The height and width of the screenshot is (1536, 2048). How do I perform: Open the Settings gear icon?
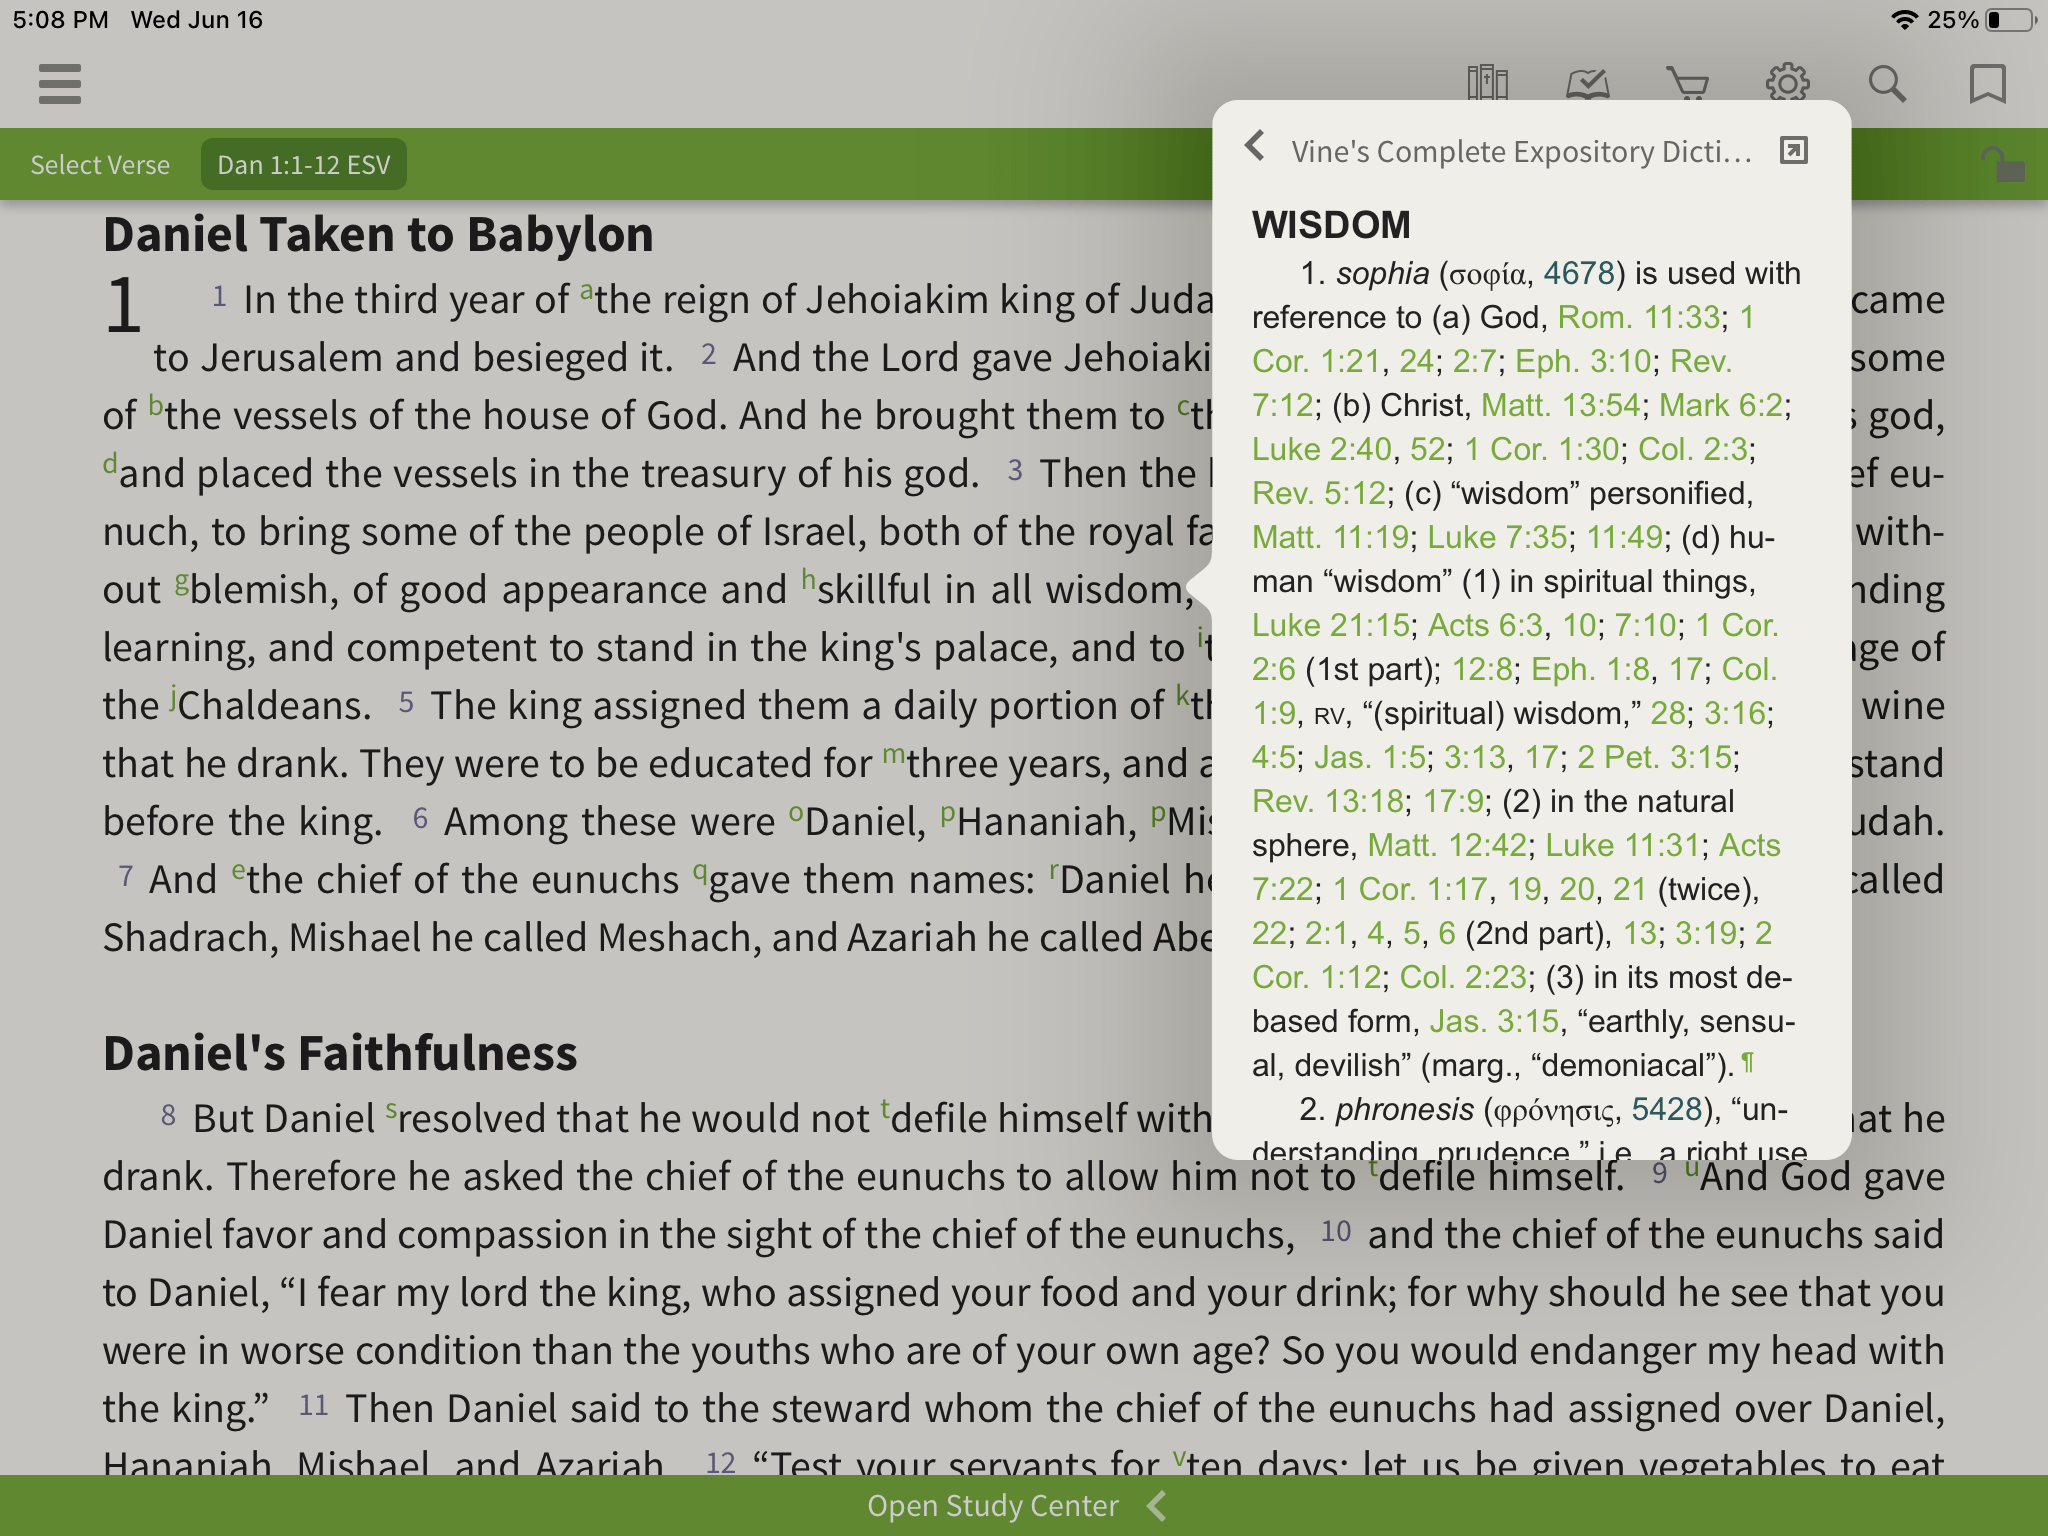coord(1788,84)
